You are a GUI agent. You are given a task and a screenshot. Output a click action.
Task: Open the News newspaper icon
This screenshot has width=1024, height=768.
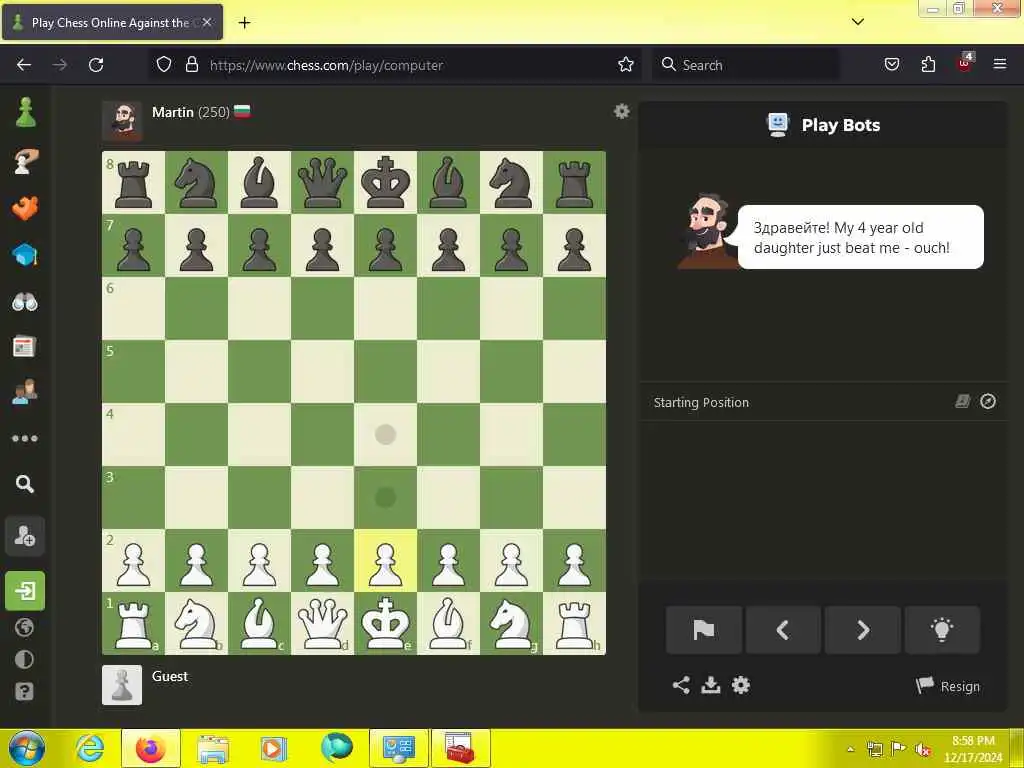pyautogui.click(x=24, y=347)
